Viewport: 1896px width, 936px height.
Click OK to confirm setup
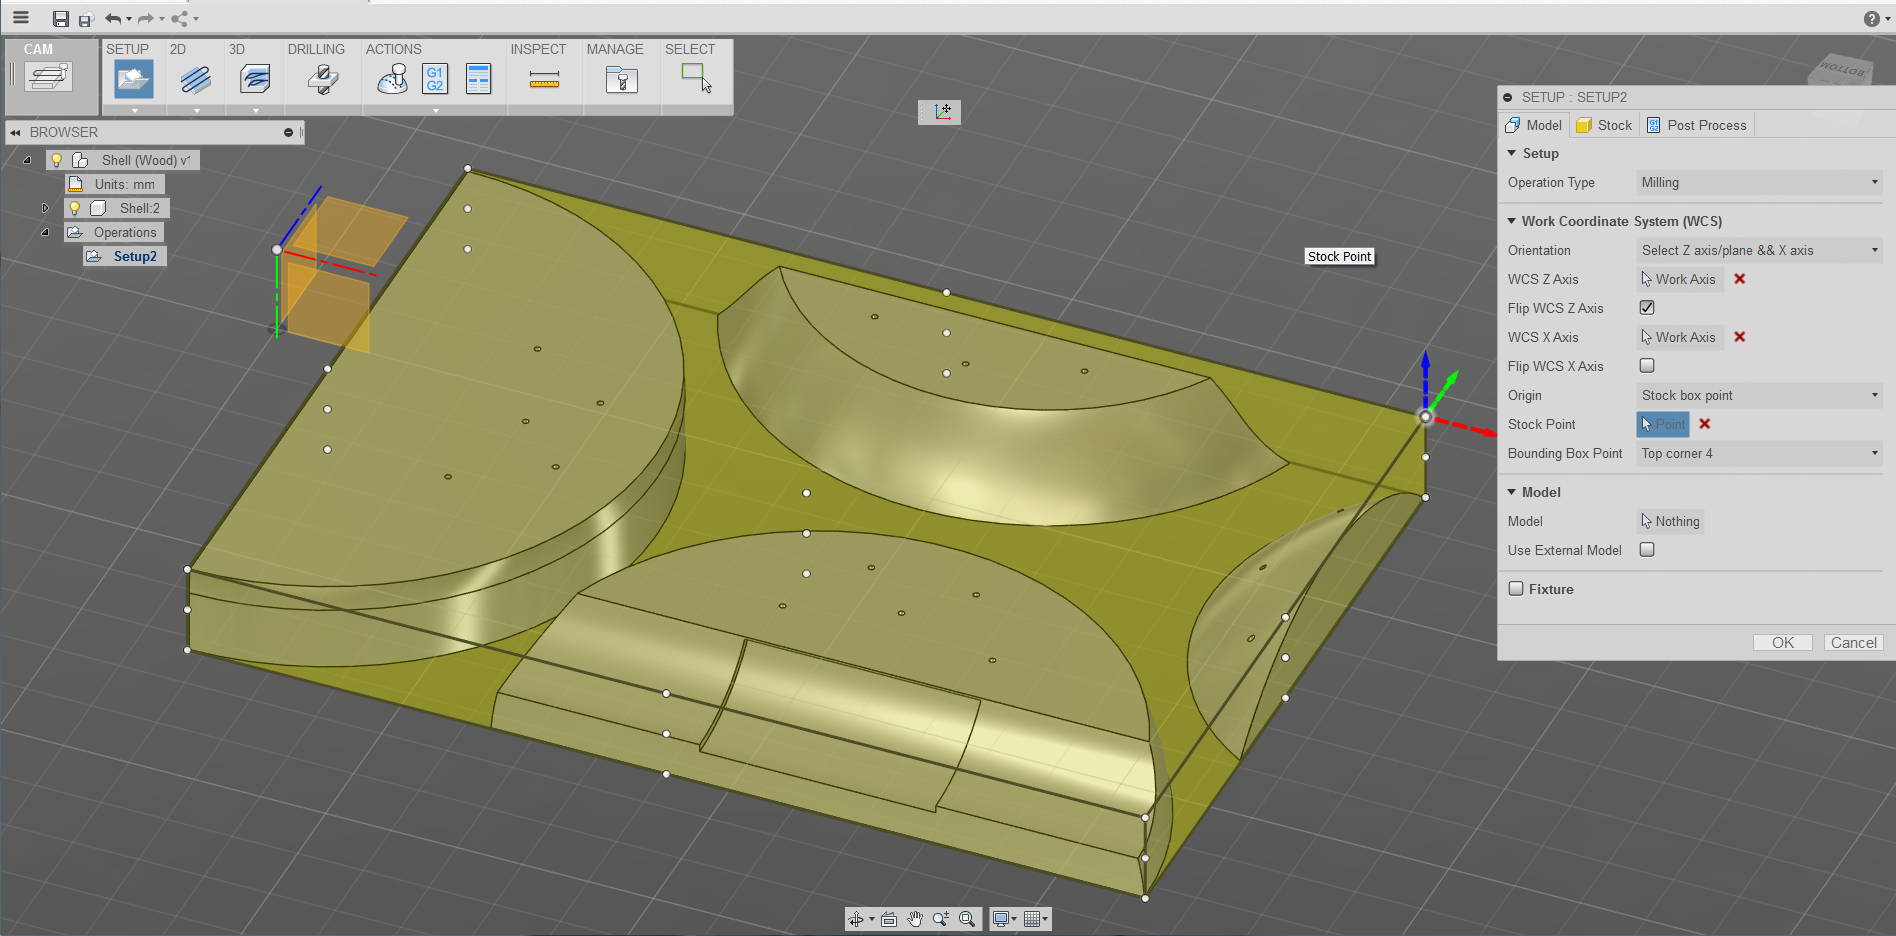point(1782,642)
